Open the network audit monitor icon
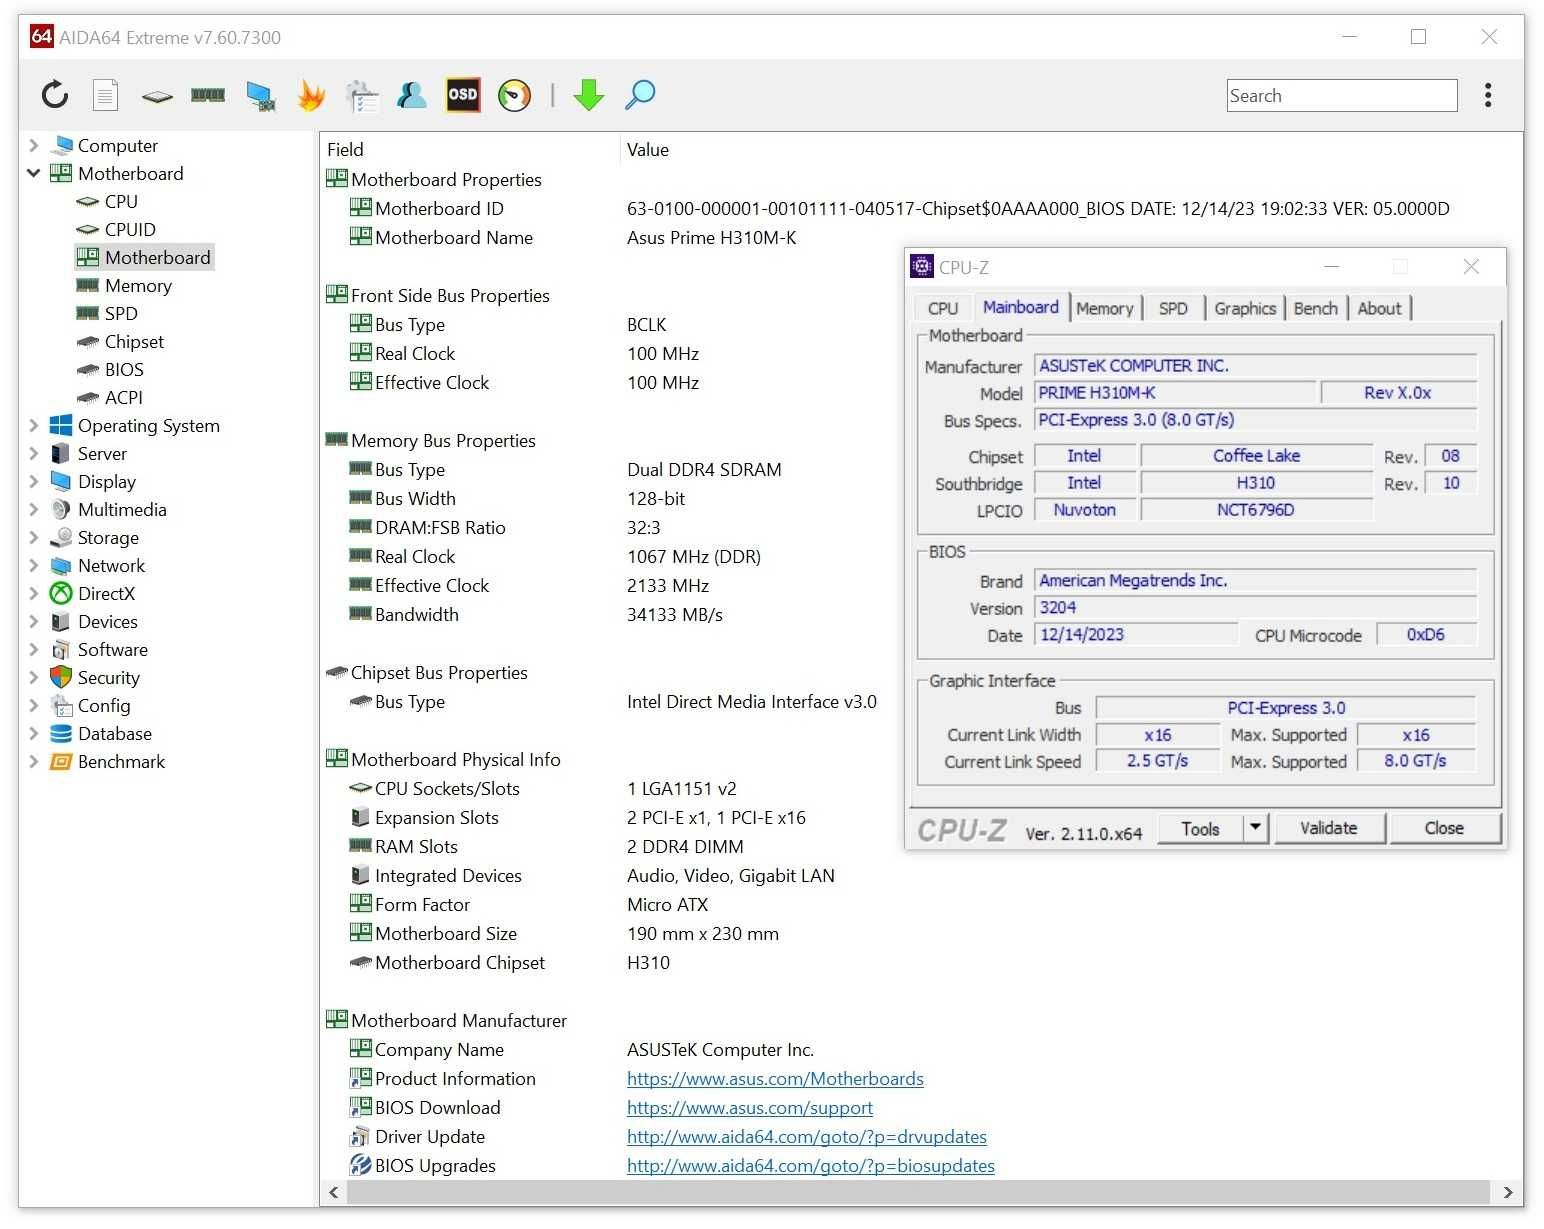Viewport: 1544px width, 1229px height. [261, 96]
